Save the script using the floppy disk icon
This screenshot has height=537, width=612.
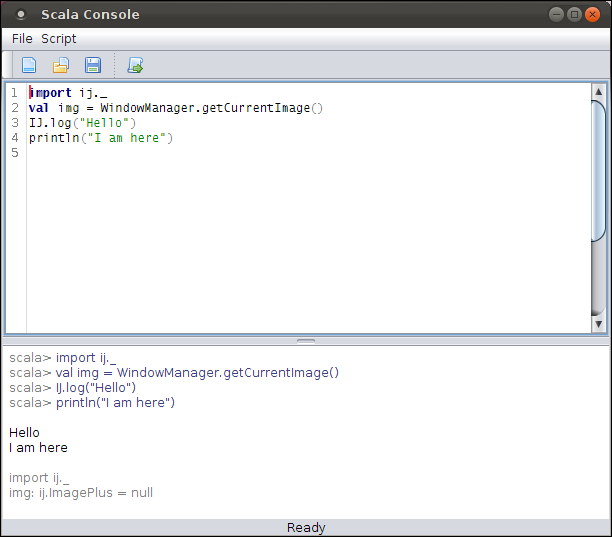point(92,66)
